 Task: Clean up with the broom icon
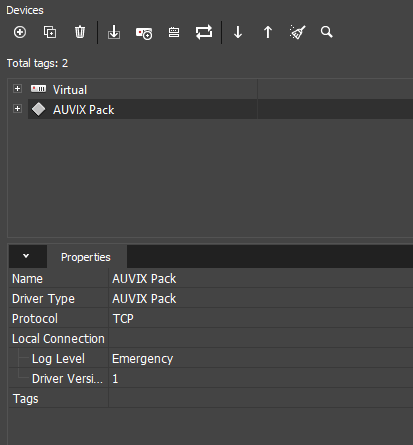click(297, 32)
